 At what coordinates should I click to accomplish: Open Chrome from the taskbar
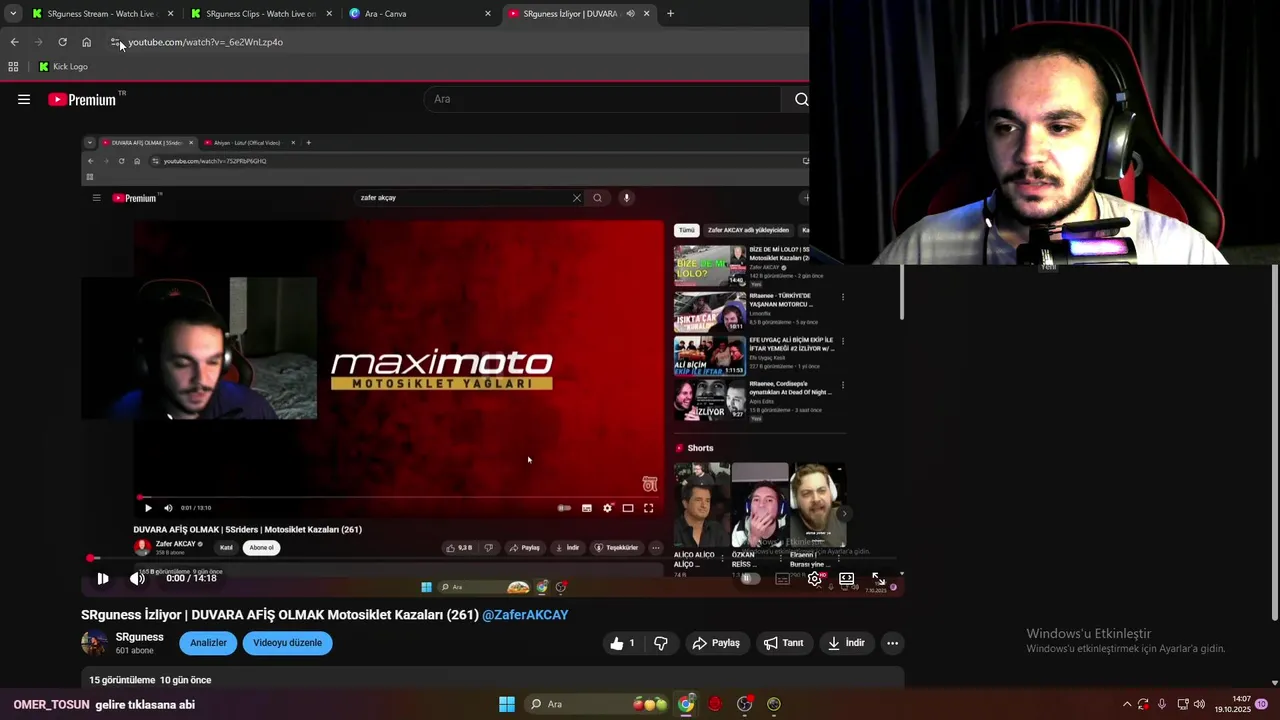pos(685,704)
